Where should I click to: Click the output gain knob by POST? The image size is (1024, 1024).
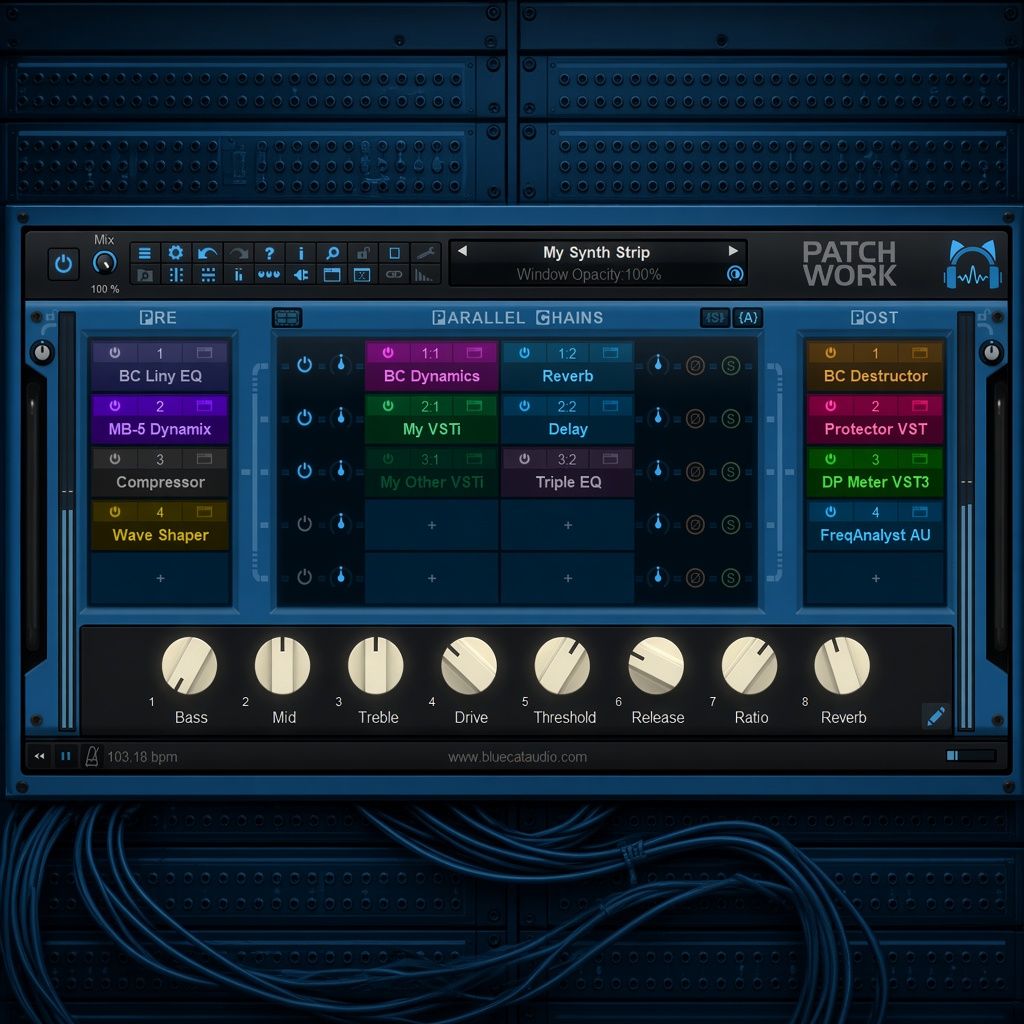click(991, 353)
